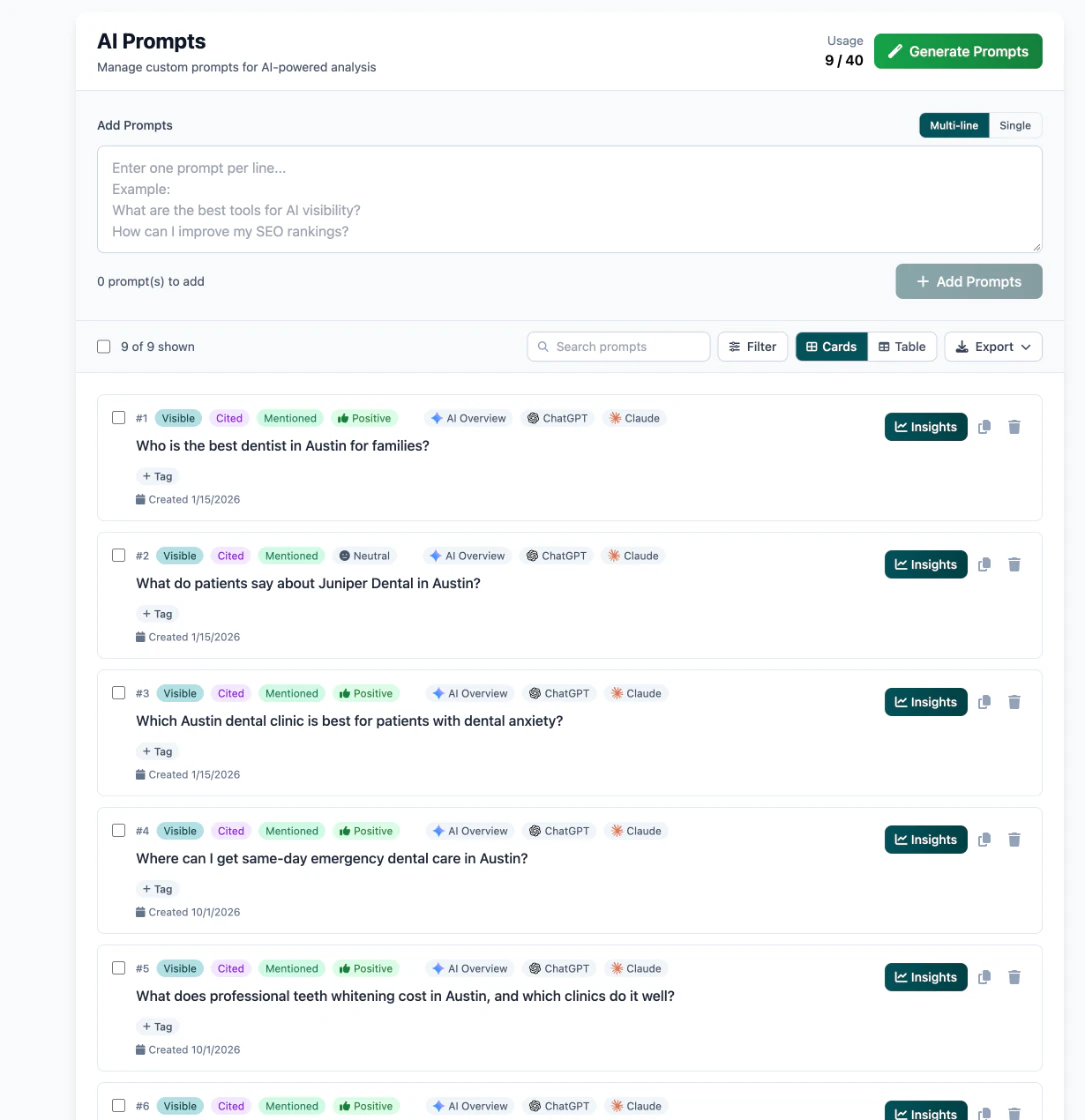
Task: Add a tag to prompt #1
Action: pos(157,476)
